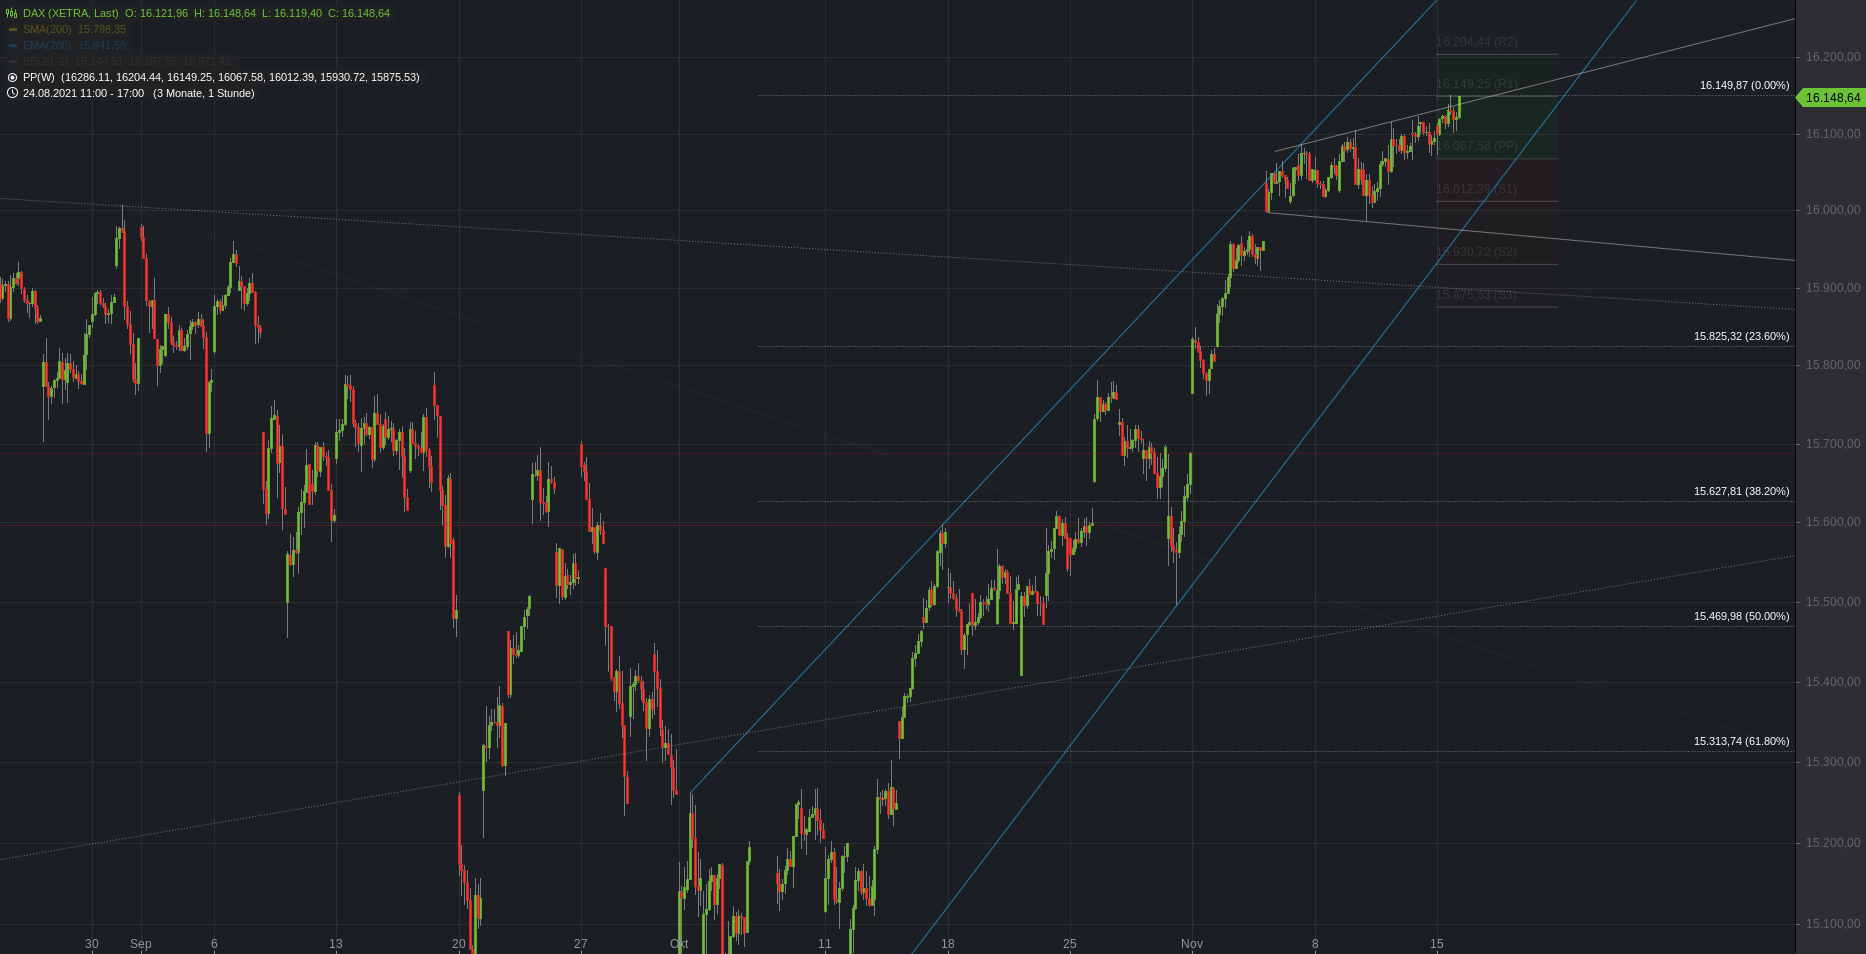The width and height of the screenshot is (1866, 954).
Task: Click the 16.000,00 price axis label
Action: tap(1833, 210)
